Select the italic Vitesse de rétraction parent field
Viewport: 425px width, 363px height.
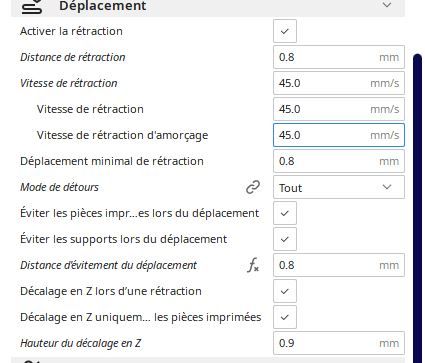pyautogui.click(x=339, y=83)
